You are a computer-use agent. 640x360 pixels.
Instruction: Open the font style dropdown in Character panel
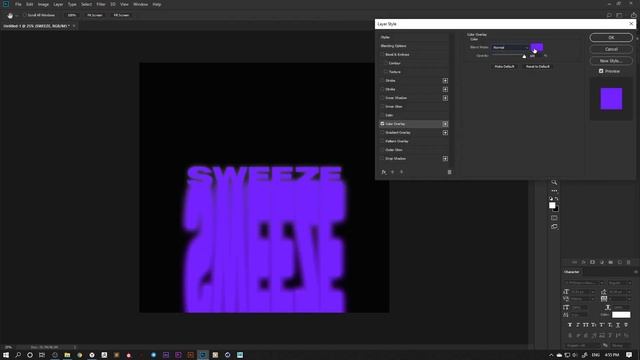(x=619, y=283)
